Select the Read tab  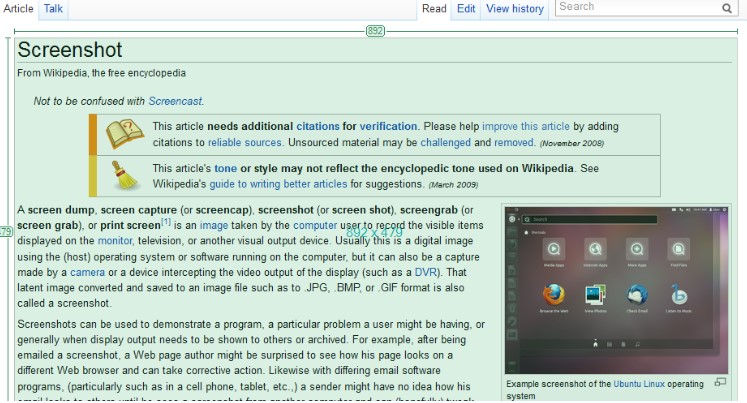434,9
